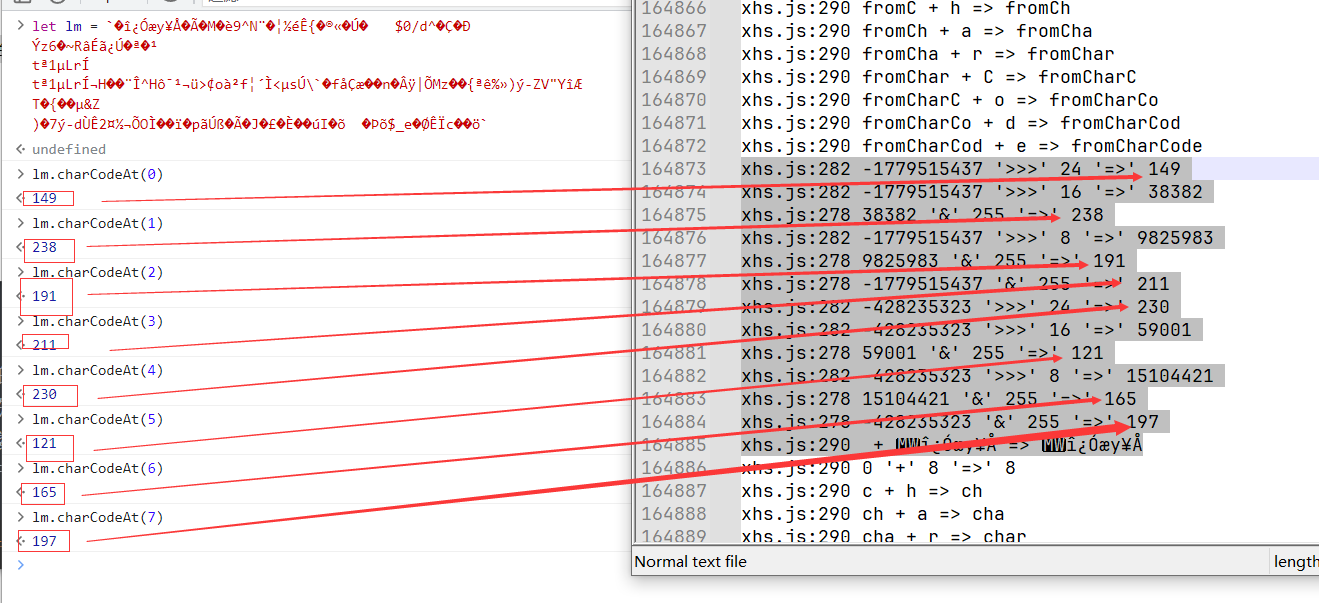Select the 'lm.charCodeAt(6)' console command
The image size is (1319, 603).
(97, 468)
